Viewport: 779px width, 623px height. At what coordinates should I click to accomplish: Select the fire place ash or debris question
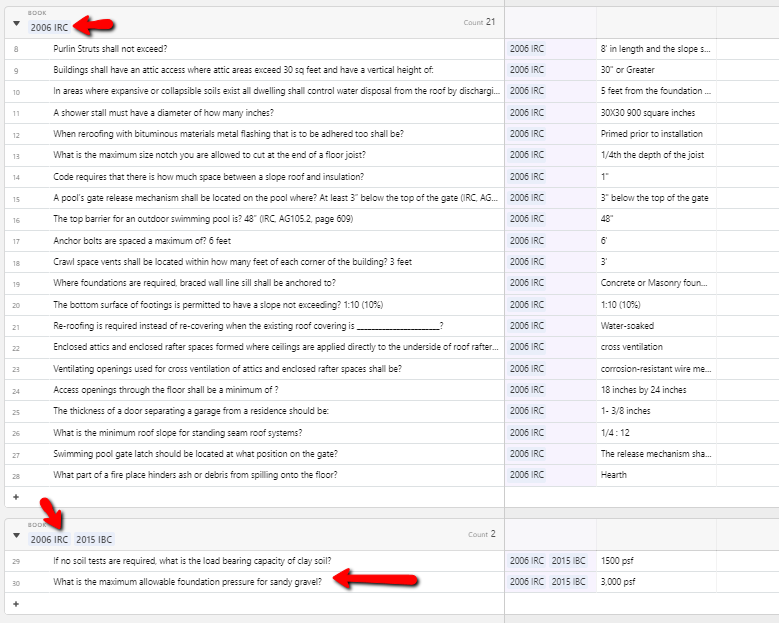[195, 475]
